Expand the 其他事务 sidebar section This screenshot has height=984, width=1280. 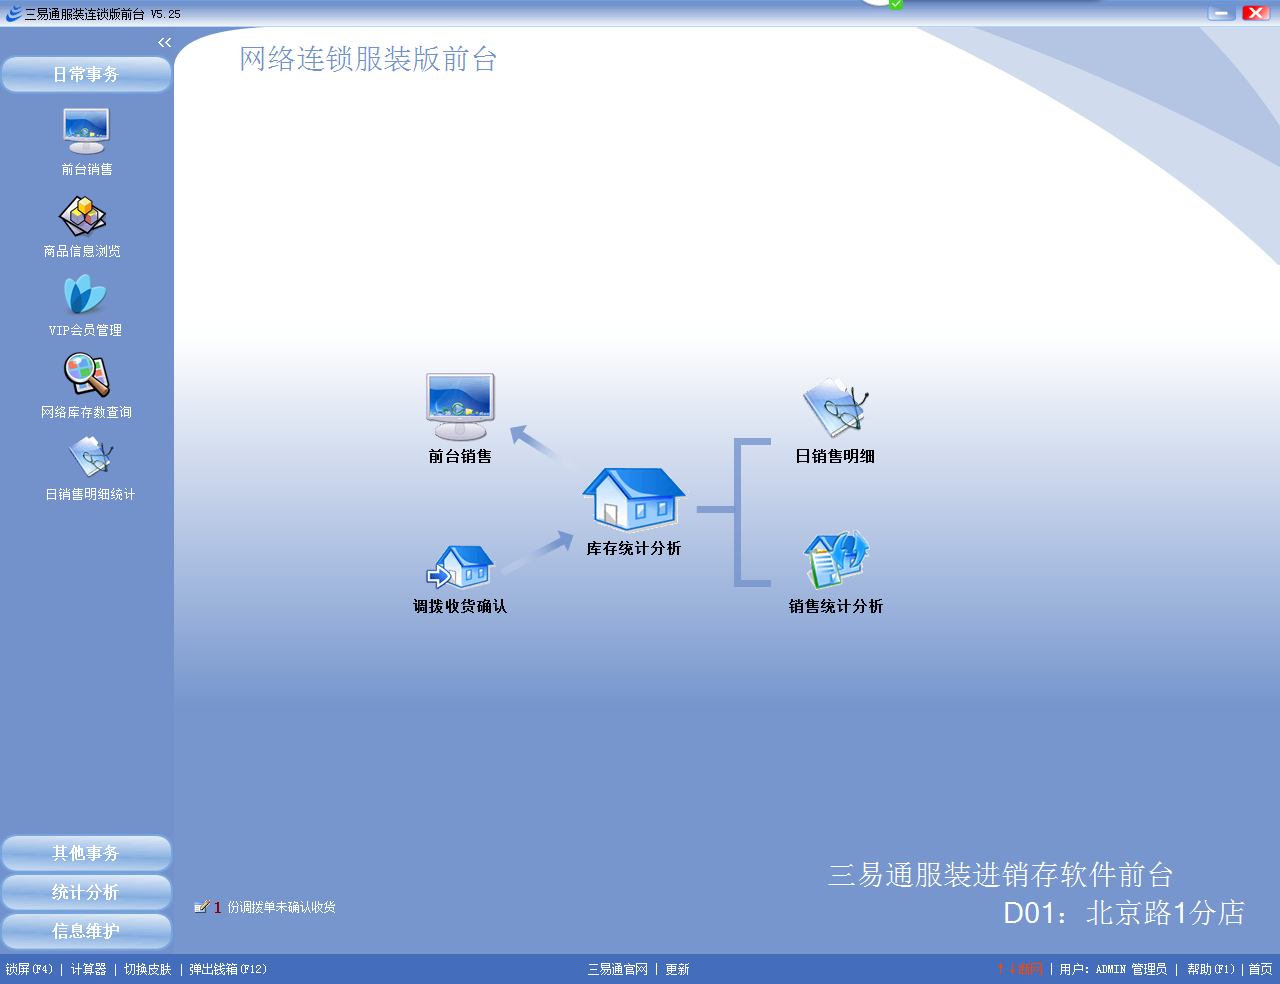pyautogui.click(x=86, y=853)
